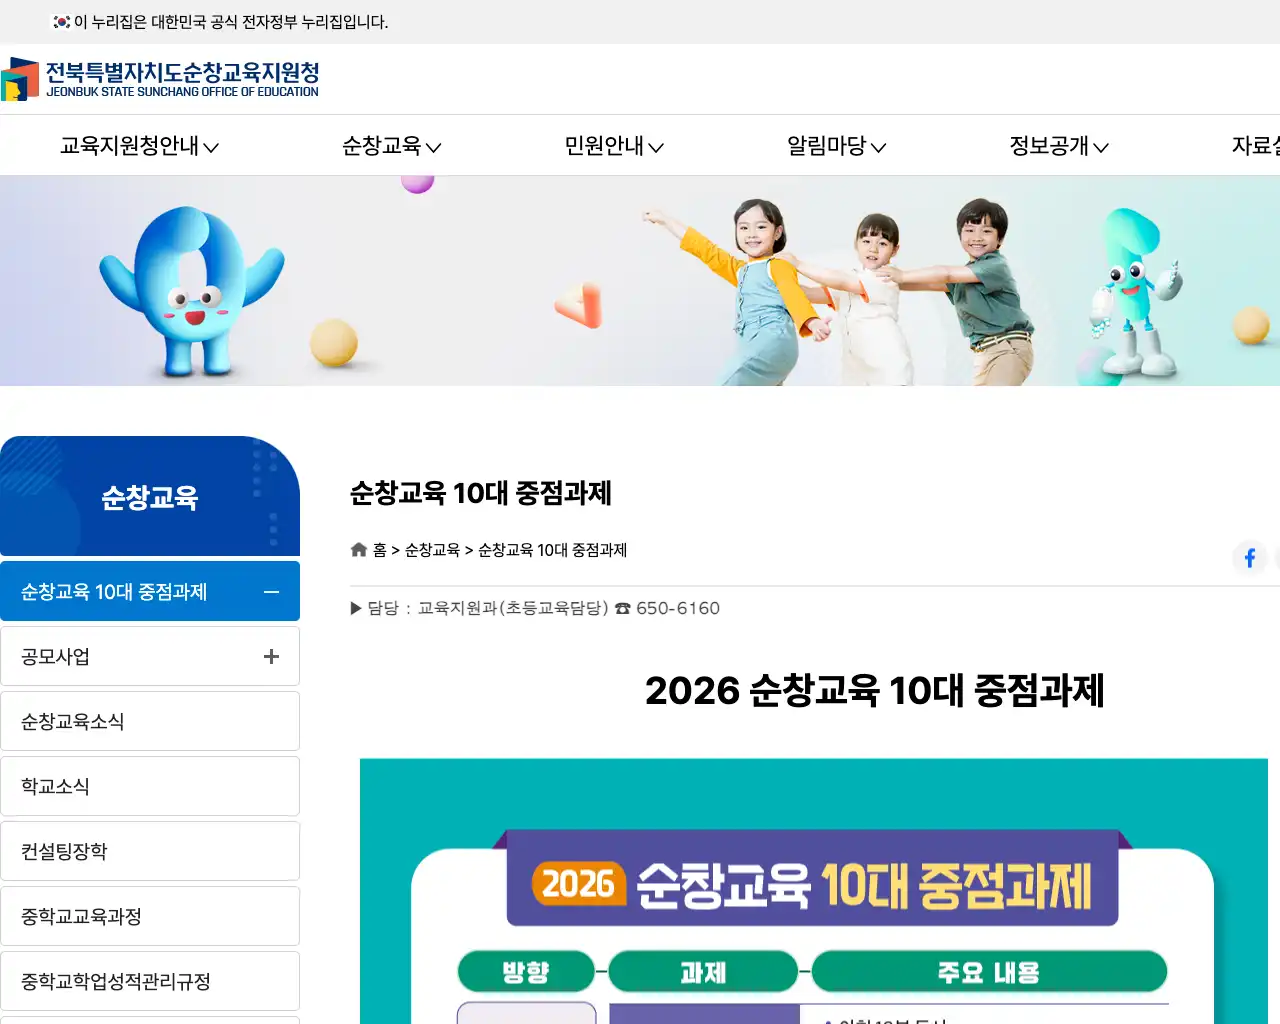Open 중학교학업성적관리규정 sidebar item
The width and height of the screenshot is (1280, 1024).
coord(150,981)
